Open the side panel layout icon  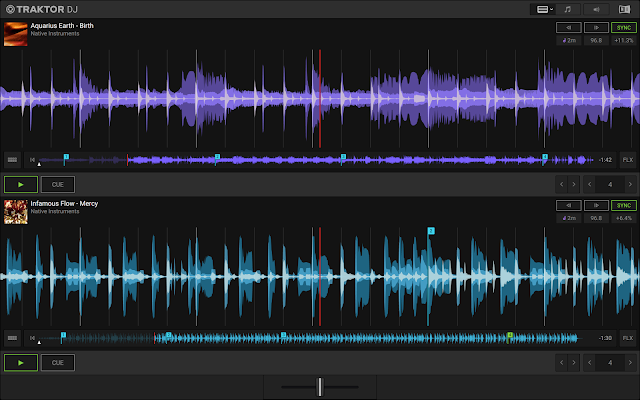click(x=624, y=9)
